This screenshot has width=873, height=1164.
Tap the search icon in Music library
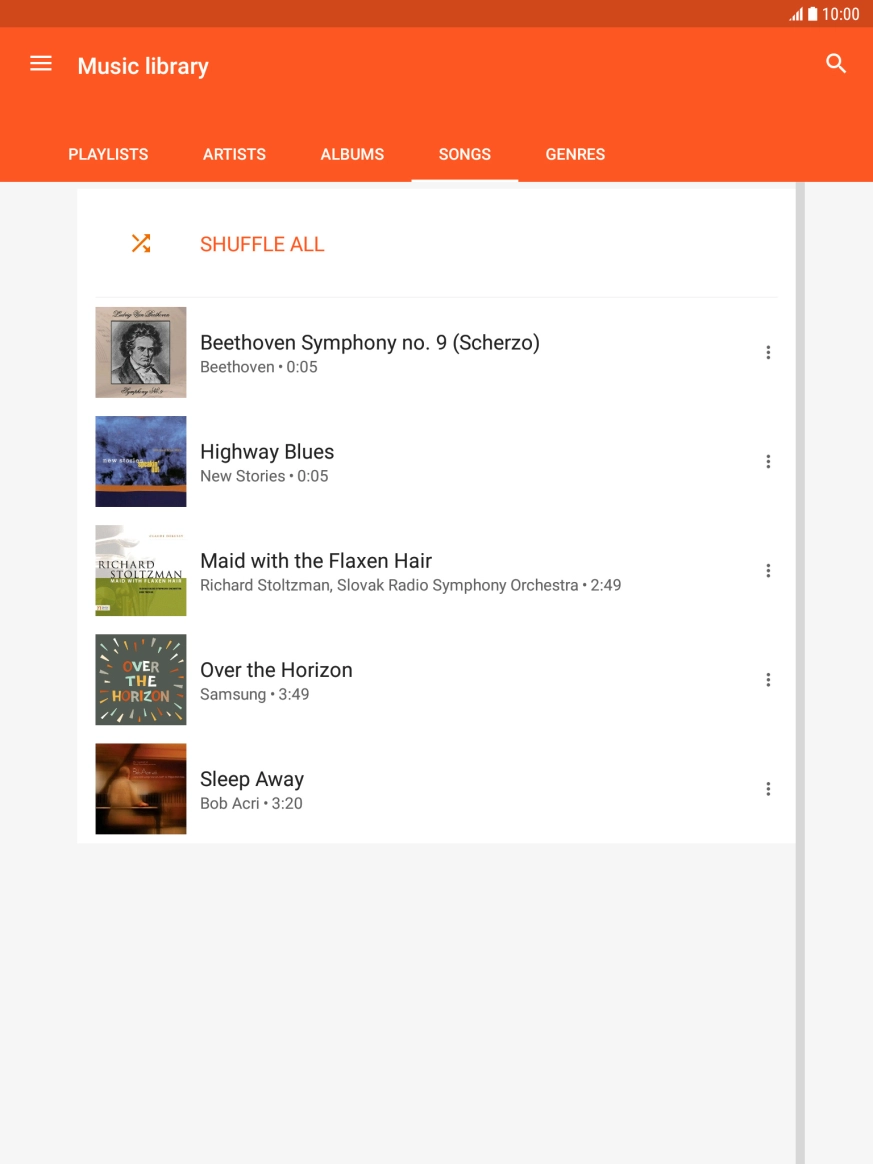(836, 63)
